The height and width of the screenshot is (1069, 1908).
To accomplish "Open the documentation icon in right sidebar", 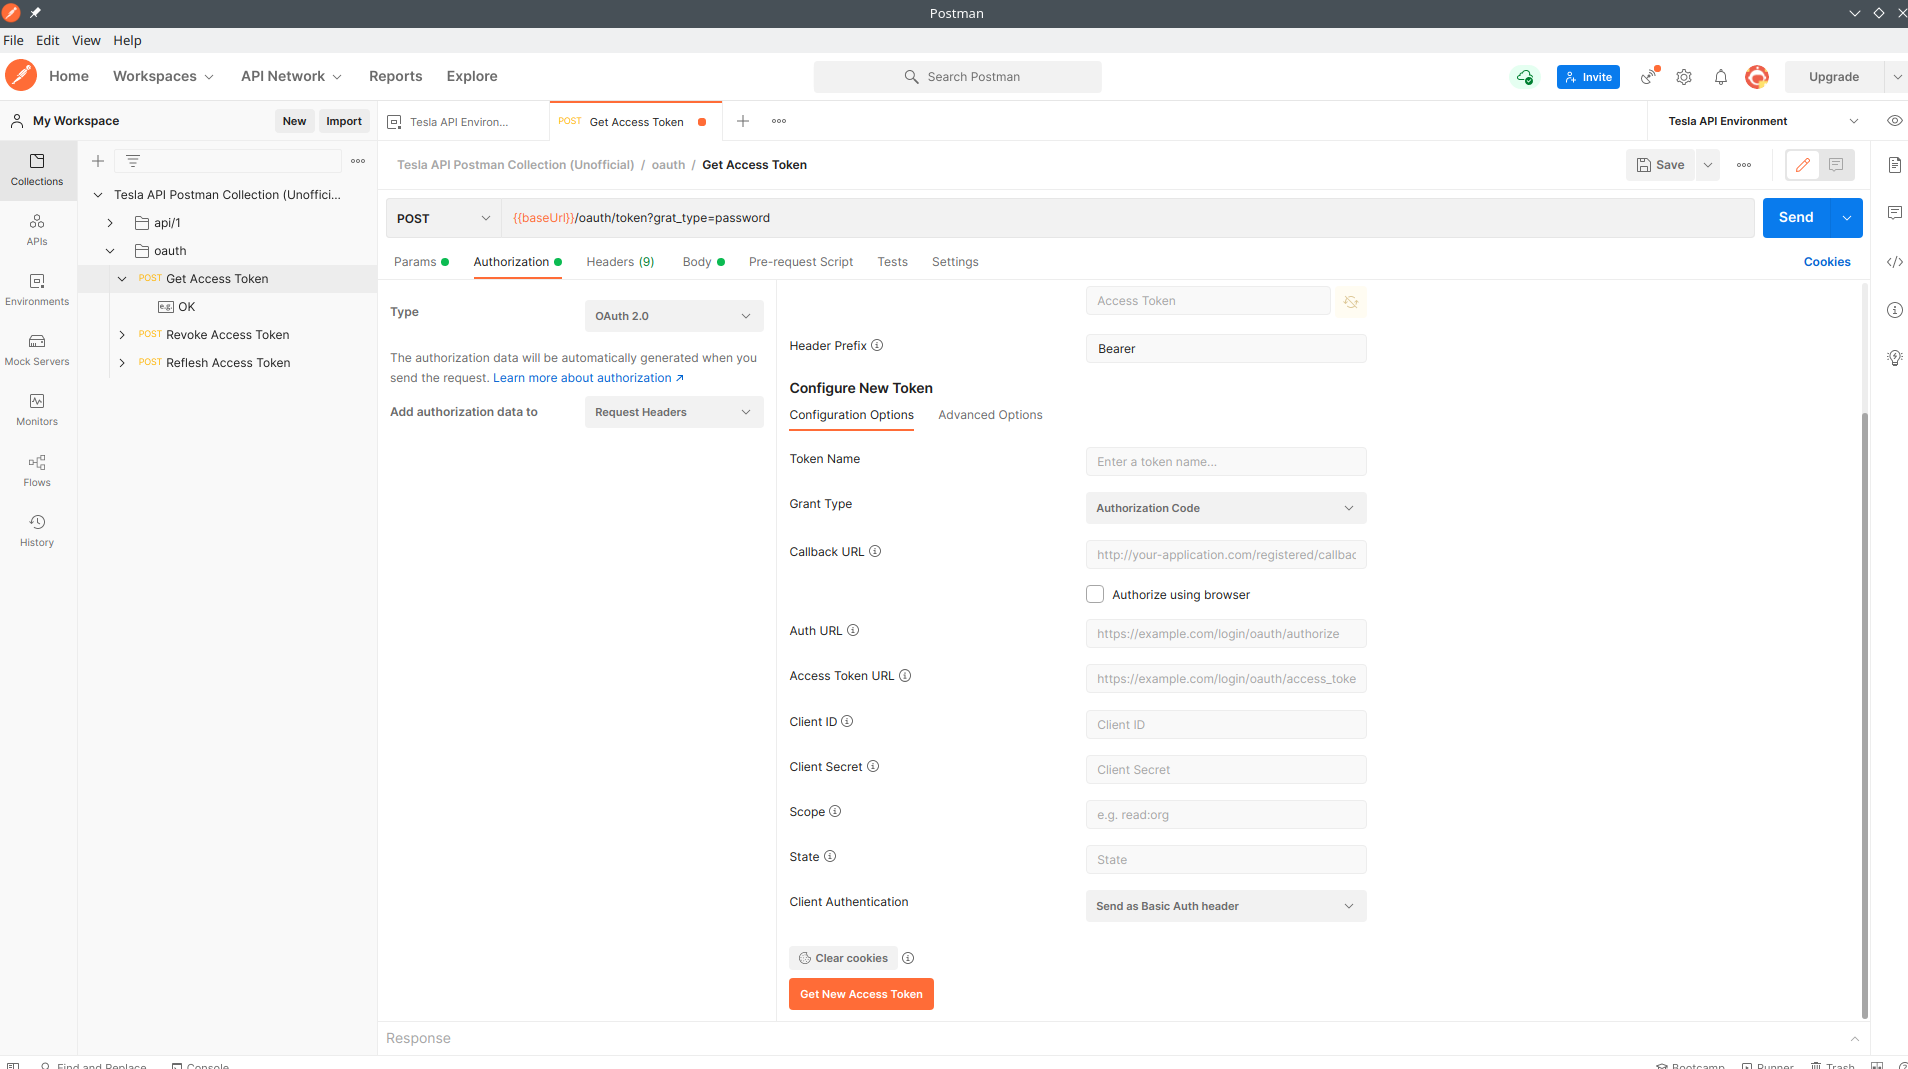I will pos(1895,165).
